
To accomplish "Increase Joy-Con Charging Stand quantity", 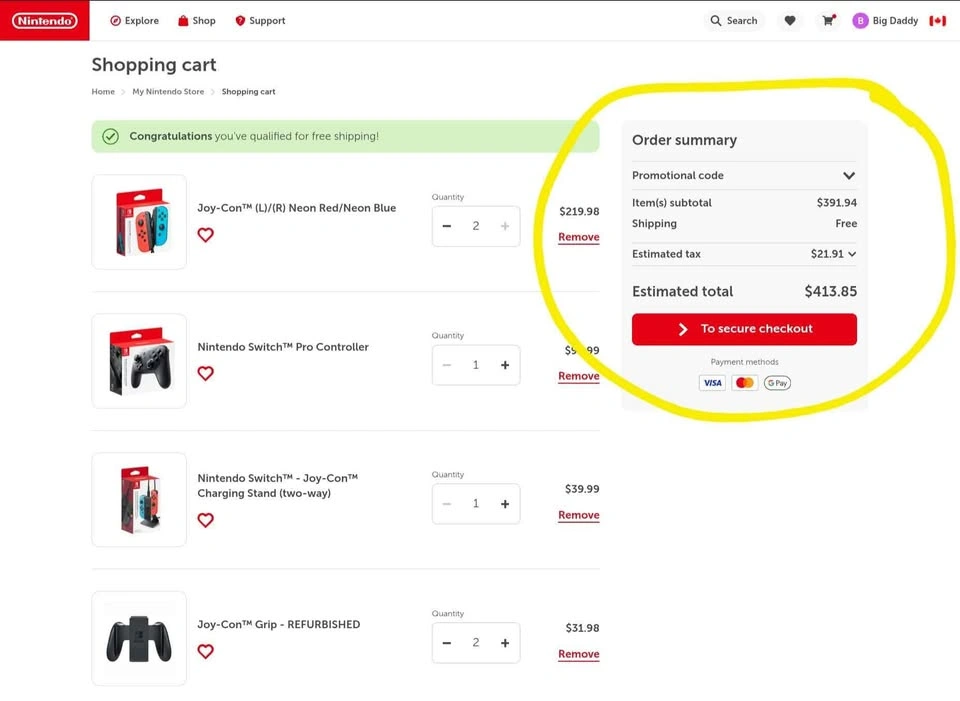I will click(x=505, y=504).
